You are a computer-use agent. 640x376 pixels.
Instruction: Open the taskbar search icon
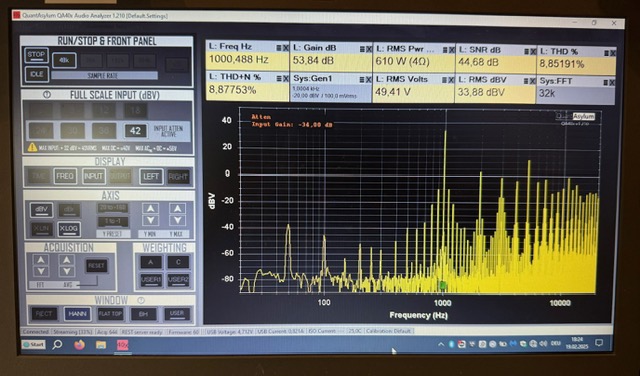[58, 345]
